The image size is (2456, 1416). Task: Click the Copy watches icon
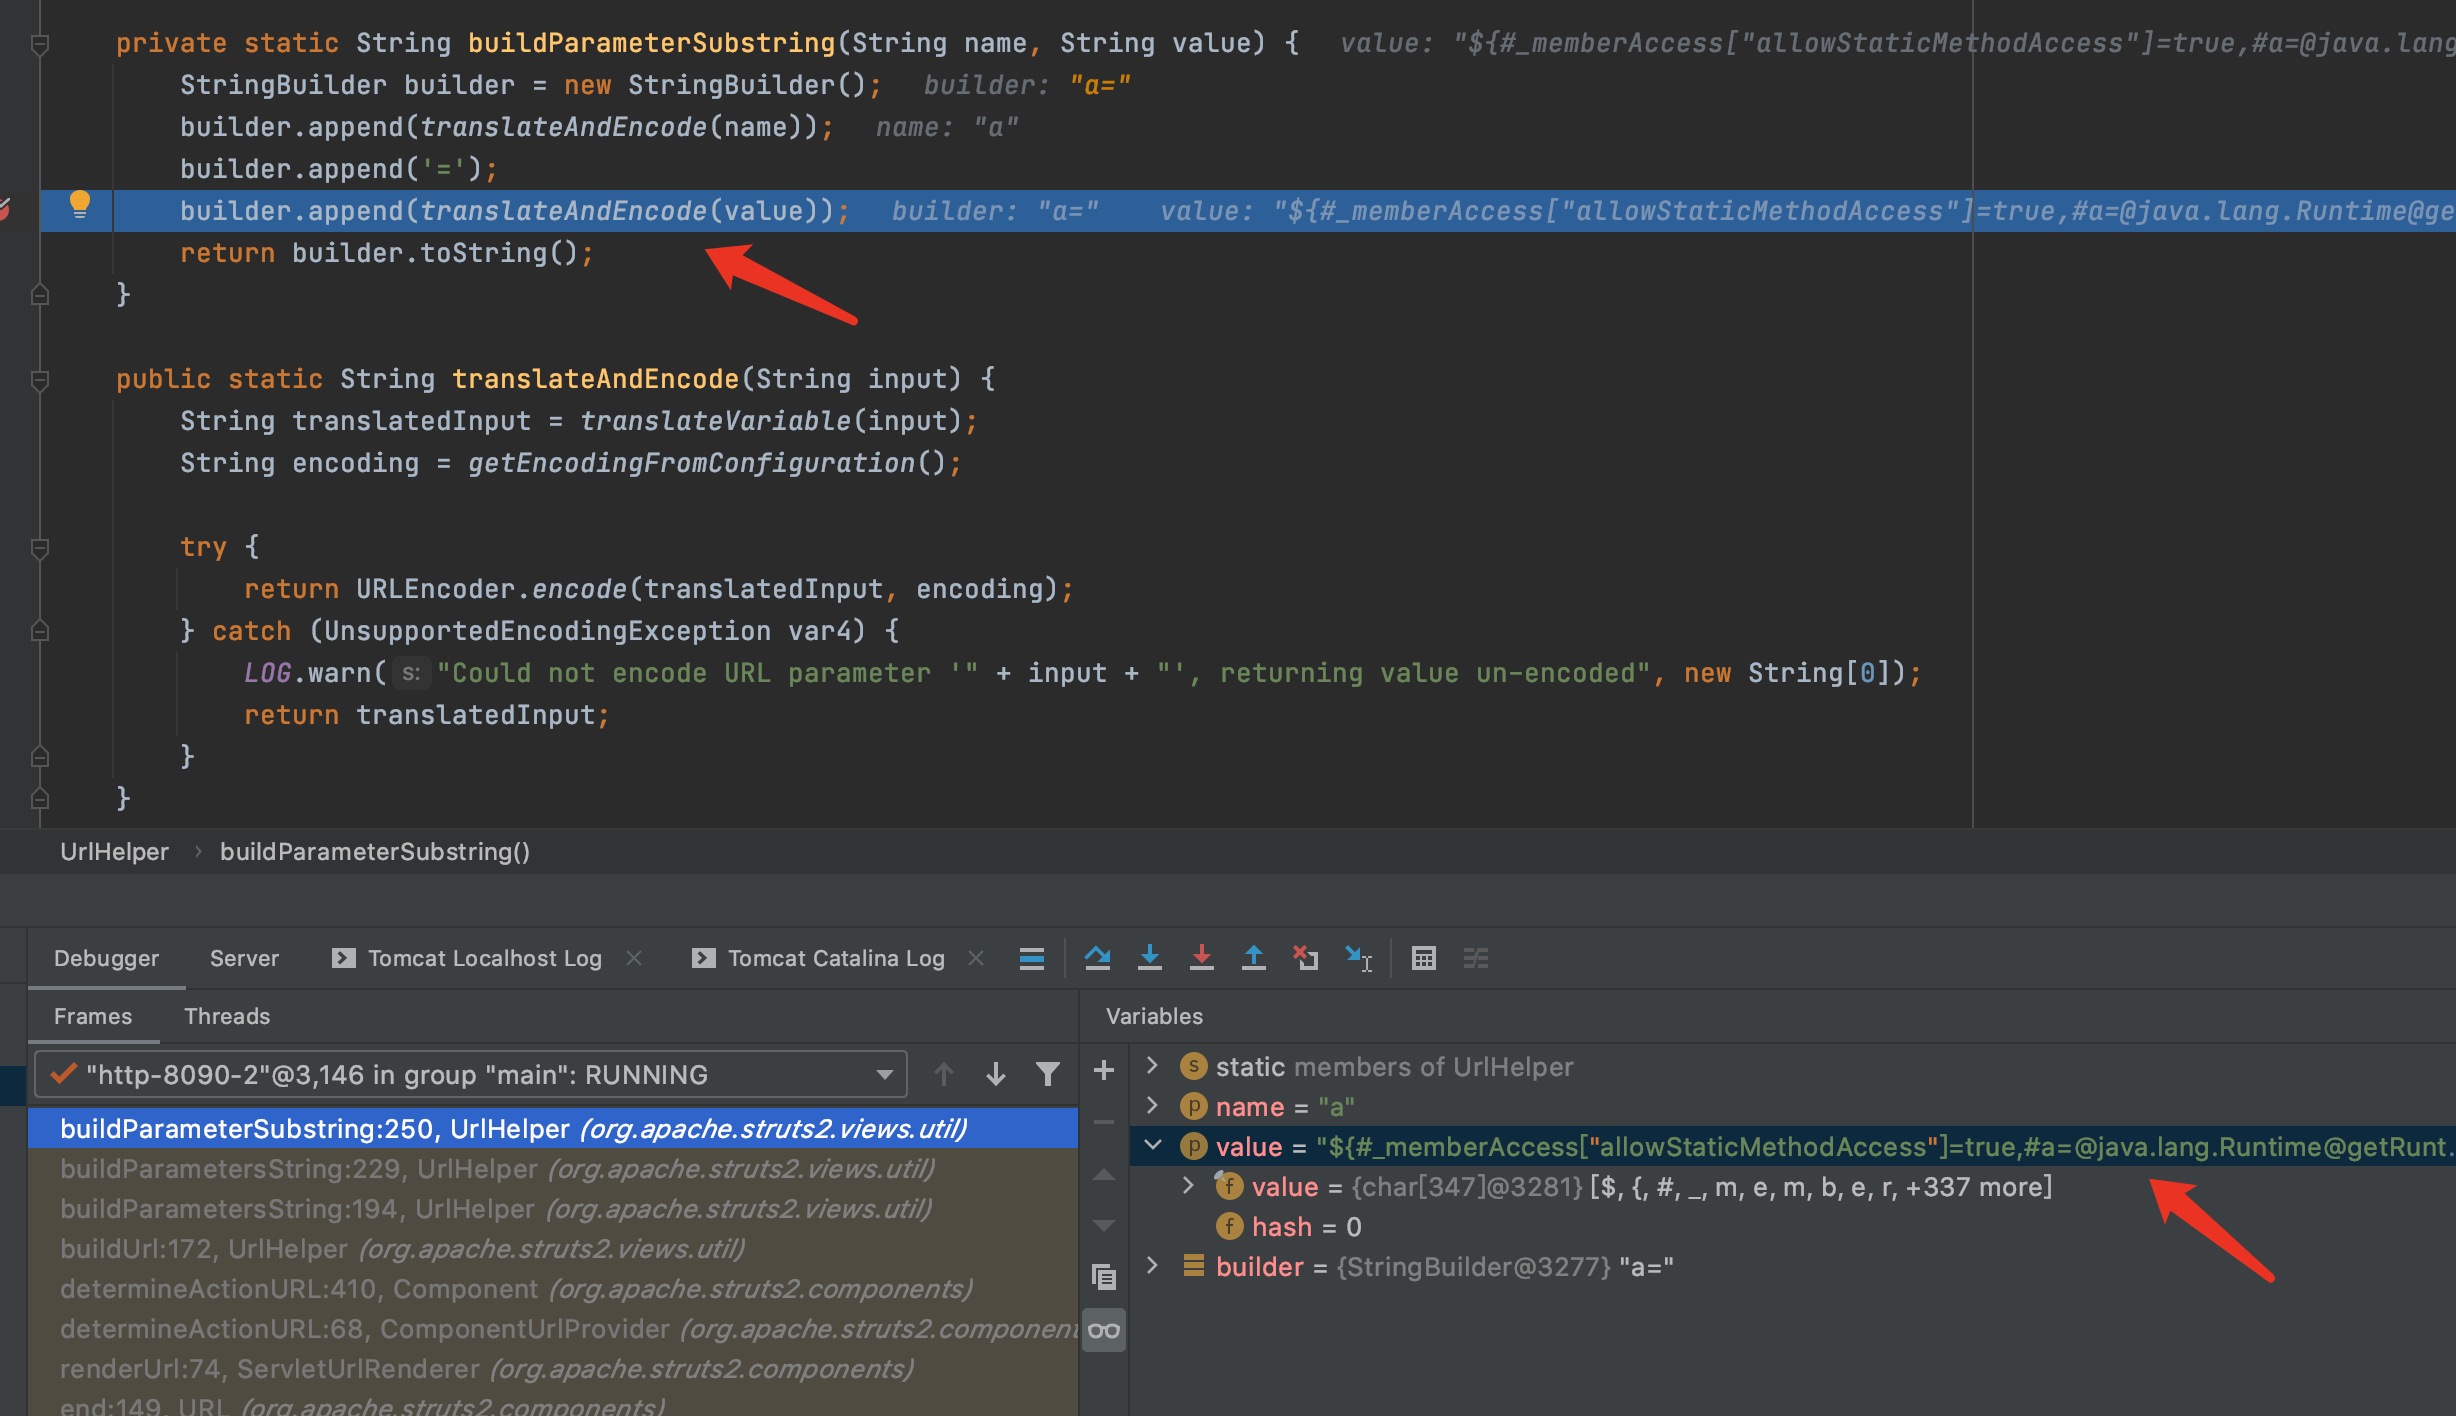click(x=1104, y=1276)
